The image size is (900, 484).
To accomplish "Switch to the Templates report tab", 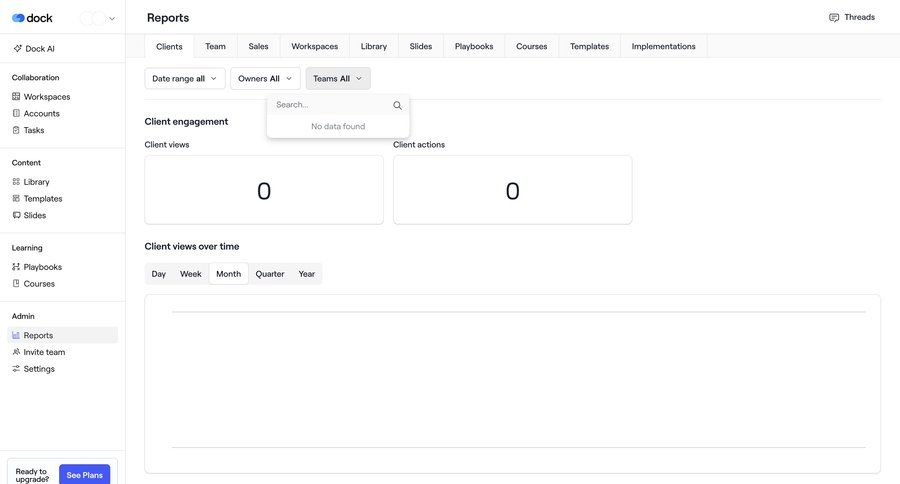I will (589, 46).
